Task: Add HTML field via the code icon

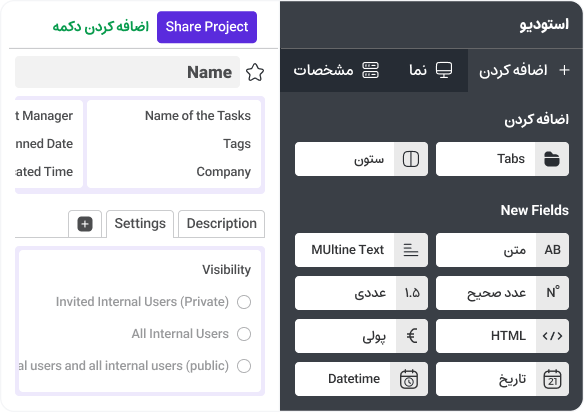Action: (x=552, y=336)
